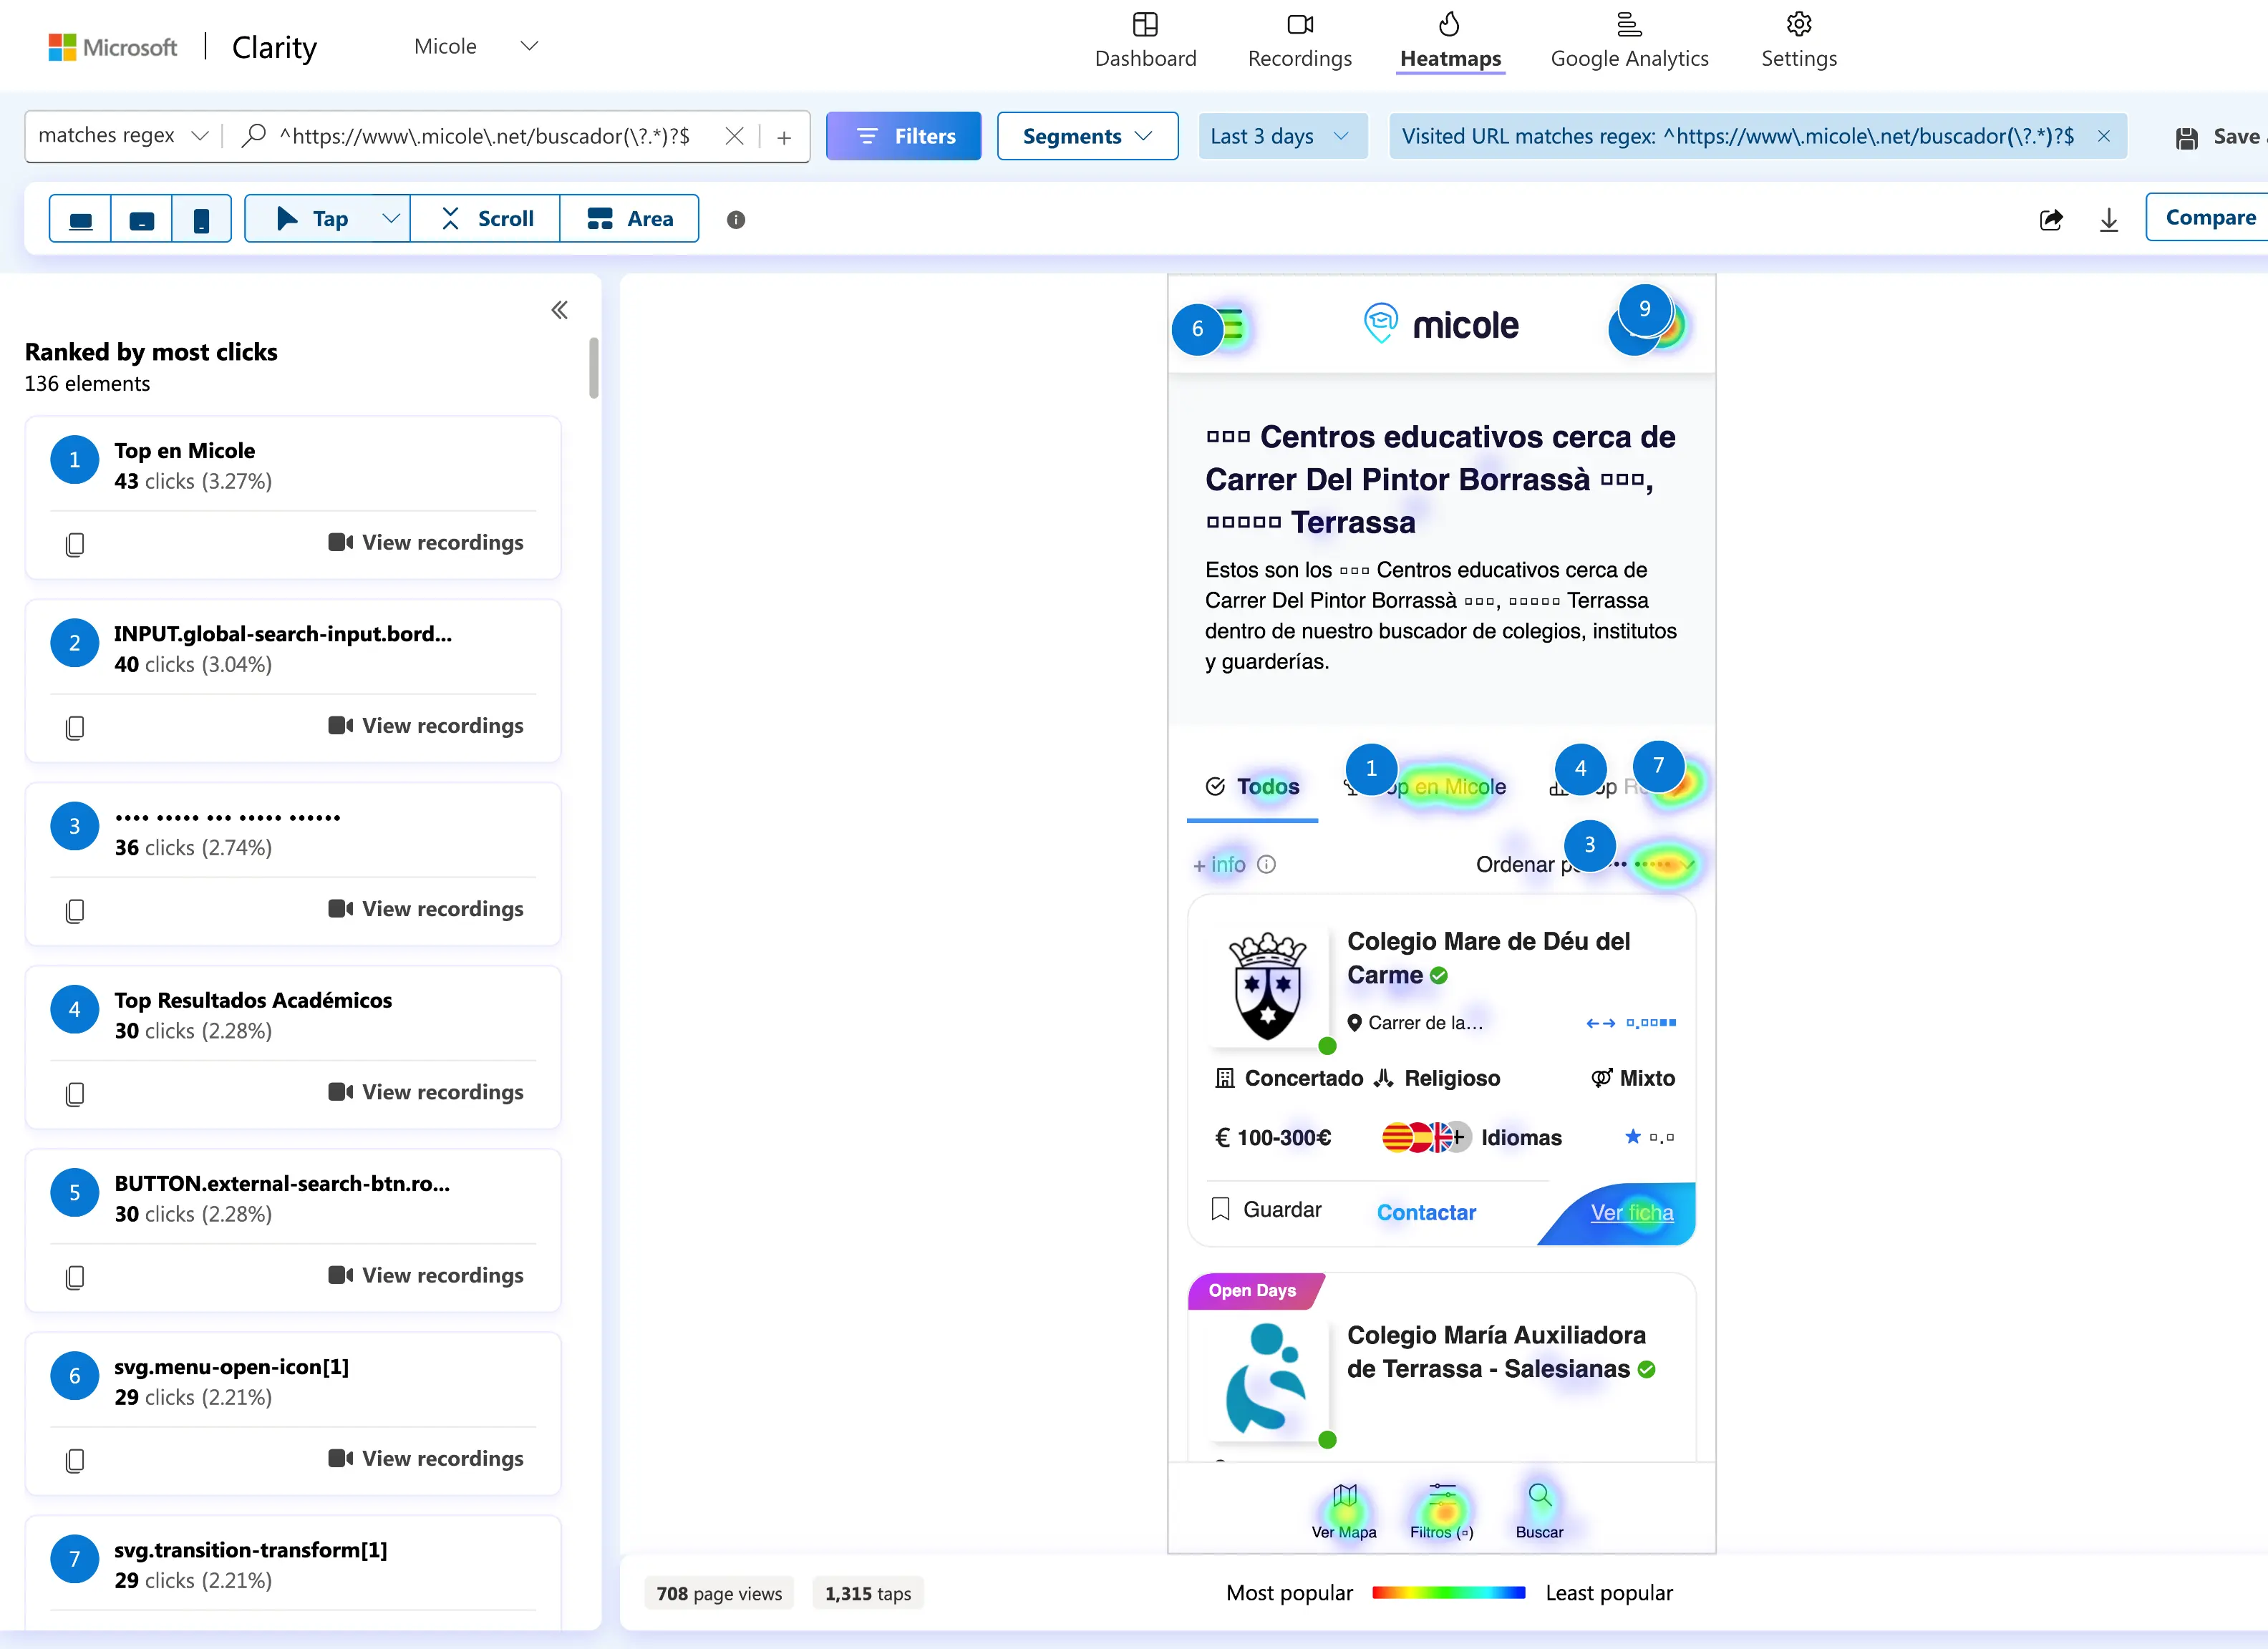Click the Colegio María Auxiliadora logo thumbnail
The height and width of the screenshot is (1649, 2268).
(1268, 1379)
